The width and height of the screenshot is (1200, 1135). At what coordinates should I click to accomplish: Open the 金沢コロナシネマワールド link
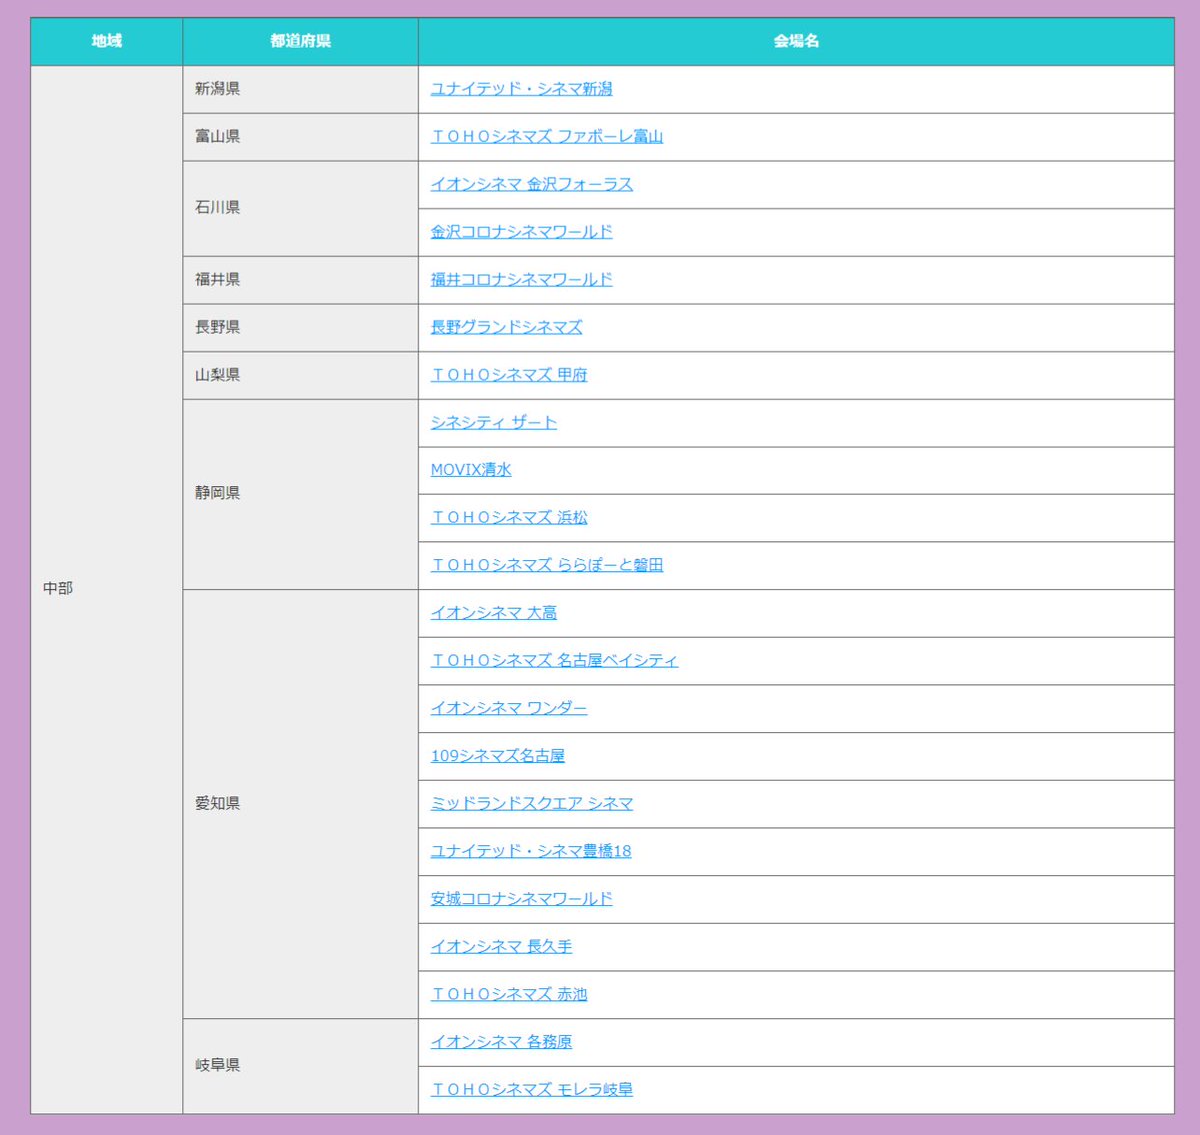click(521, 232)
